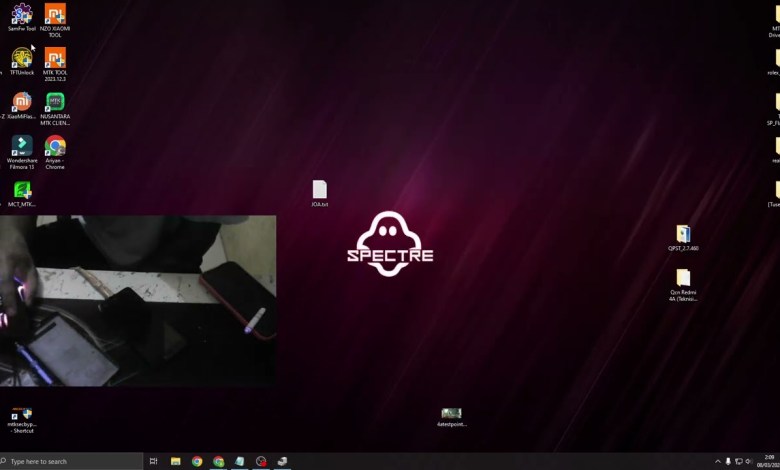The image size is (780, 470).
Task: Select the MCT_MTK desktop shortcut
Action: (x=22, y=190)
